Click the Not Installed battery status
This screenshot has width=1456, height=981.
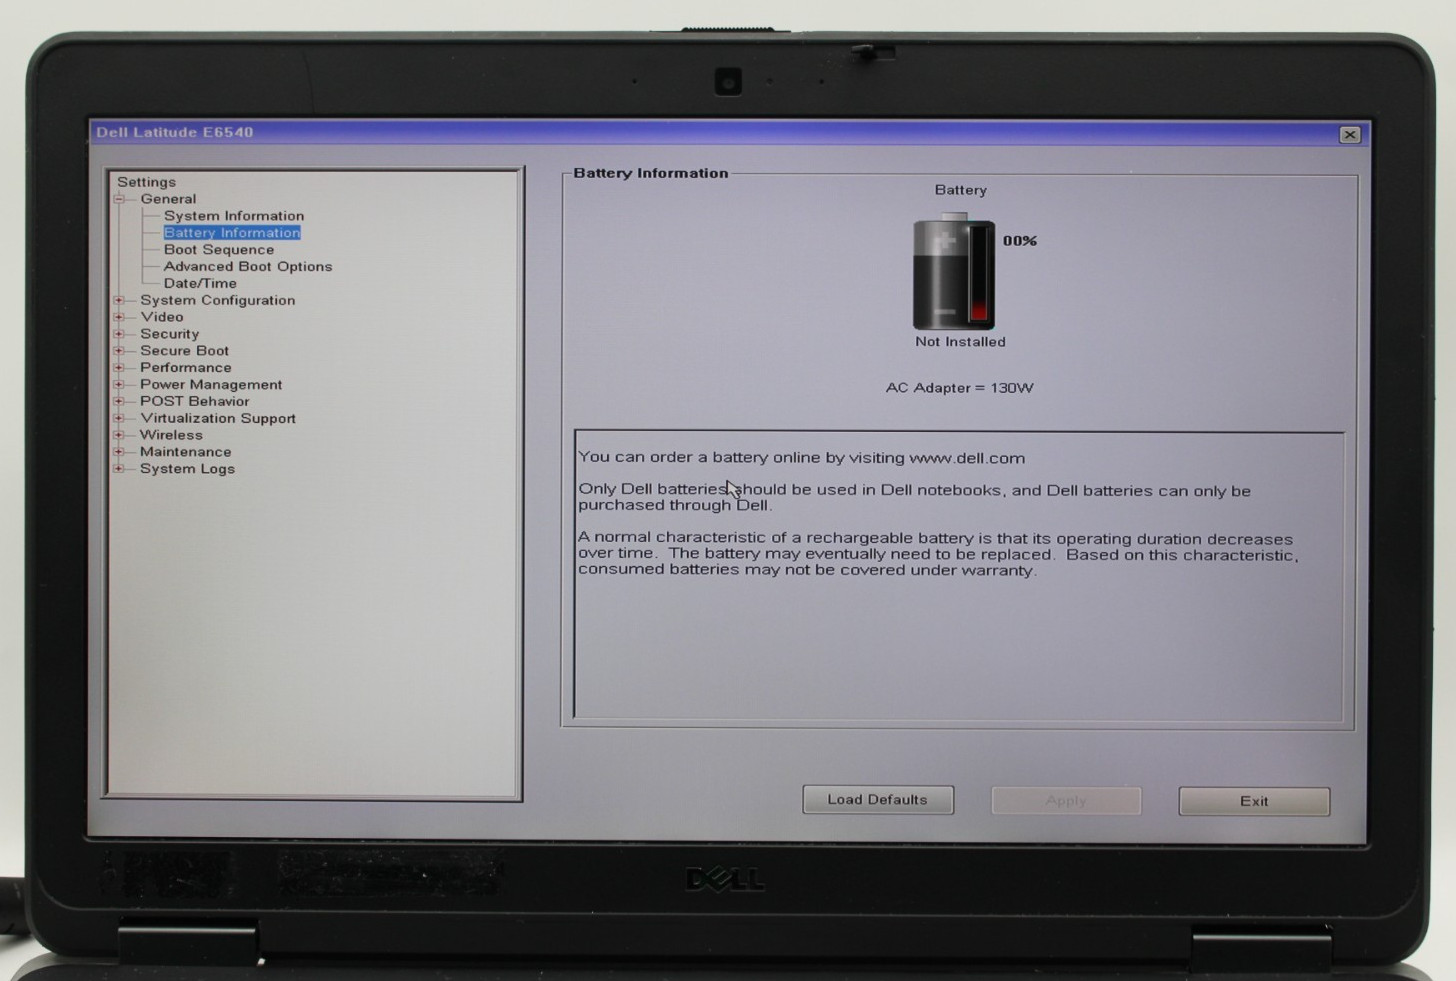point(960,342)
